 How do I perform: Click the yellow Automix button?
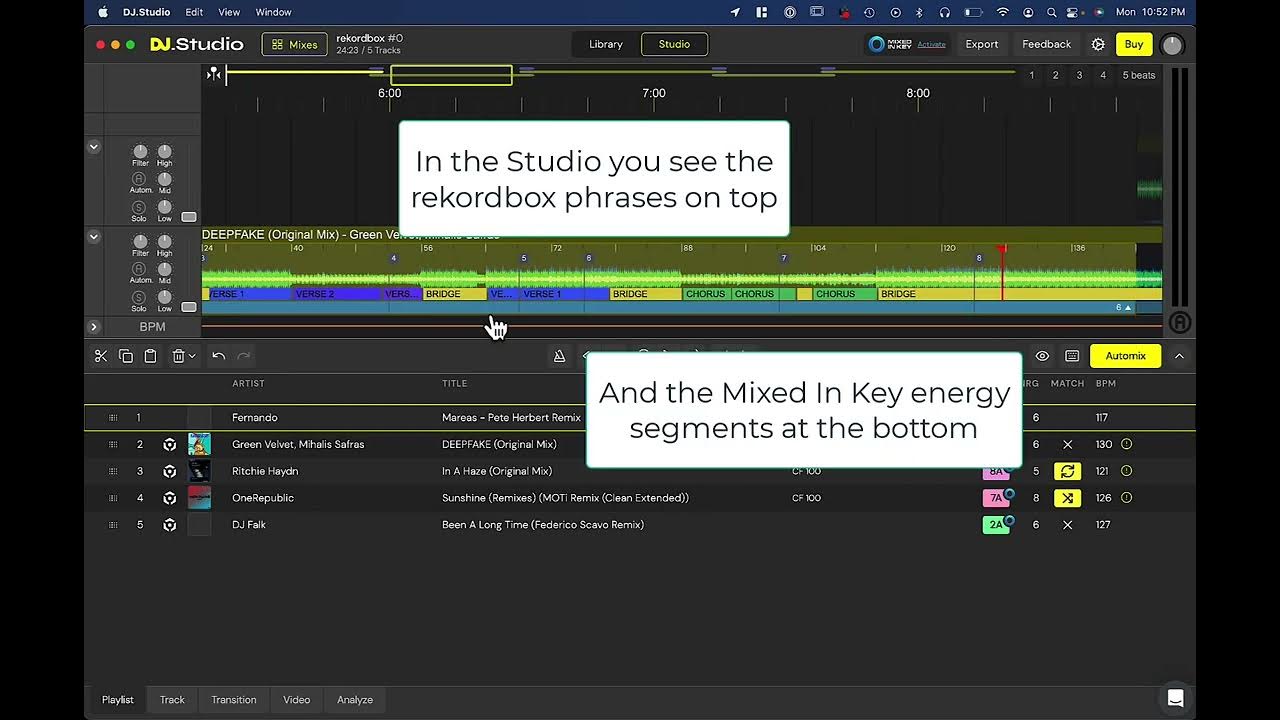[x=1125, y=356]
